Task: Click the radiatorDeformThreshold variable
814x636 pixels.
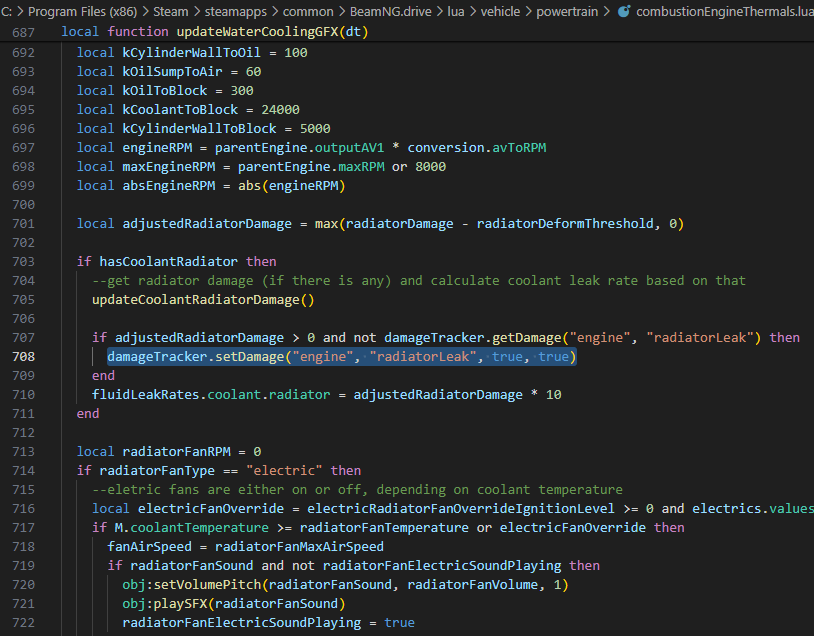Action: point(565,224)
